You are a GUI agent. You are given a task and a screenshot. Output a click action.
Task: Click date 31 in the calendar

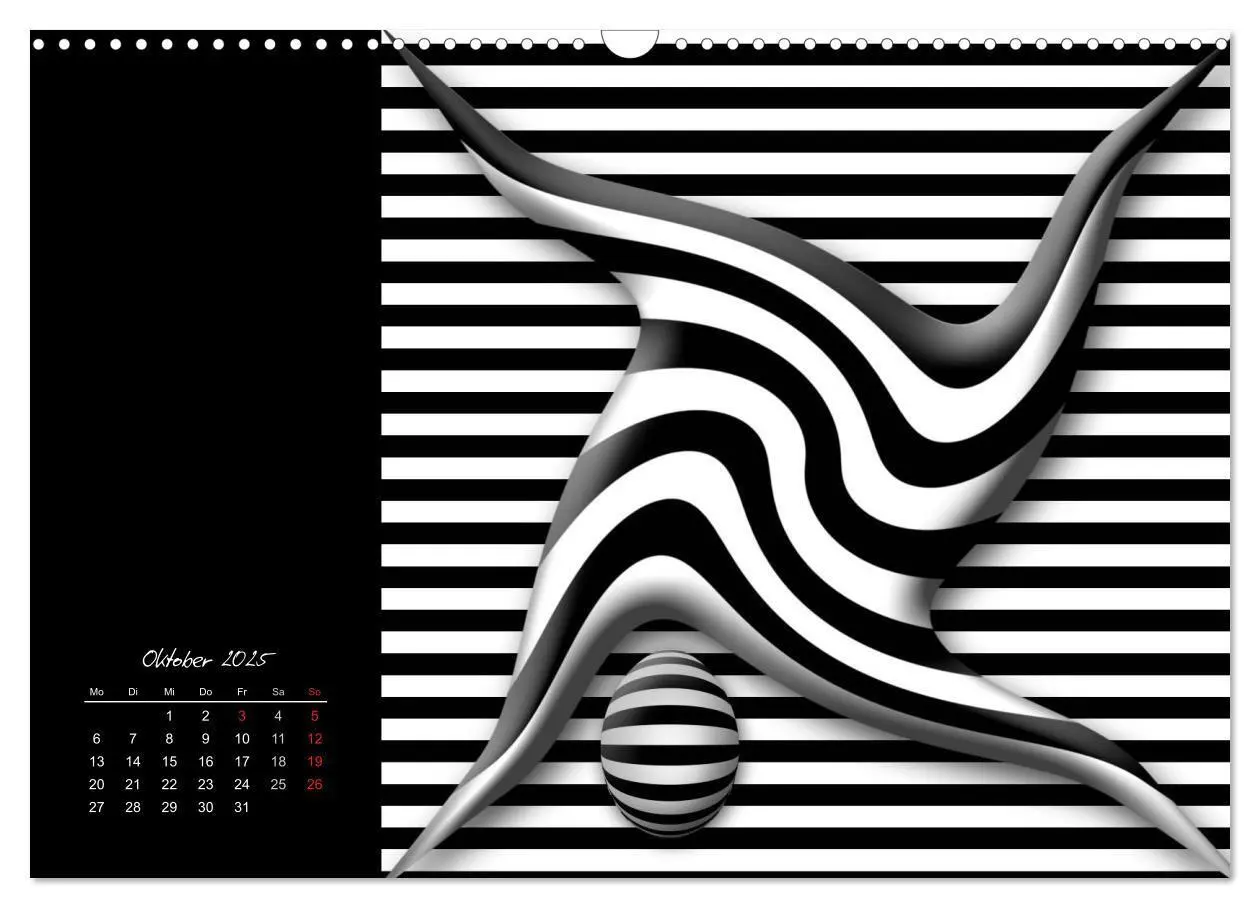click(242, 808)
